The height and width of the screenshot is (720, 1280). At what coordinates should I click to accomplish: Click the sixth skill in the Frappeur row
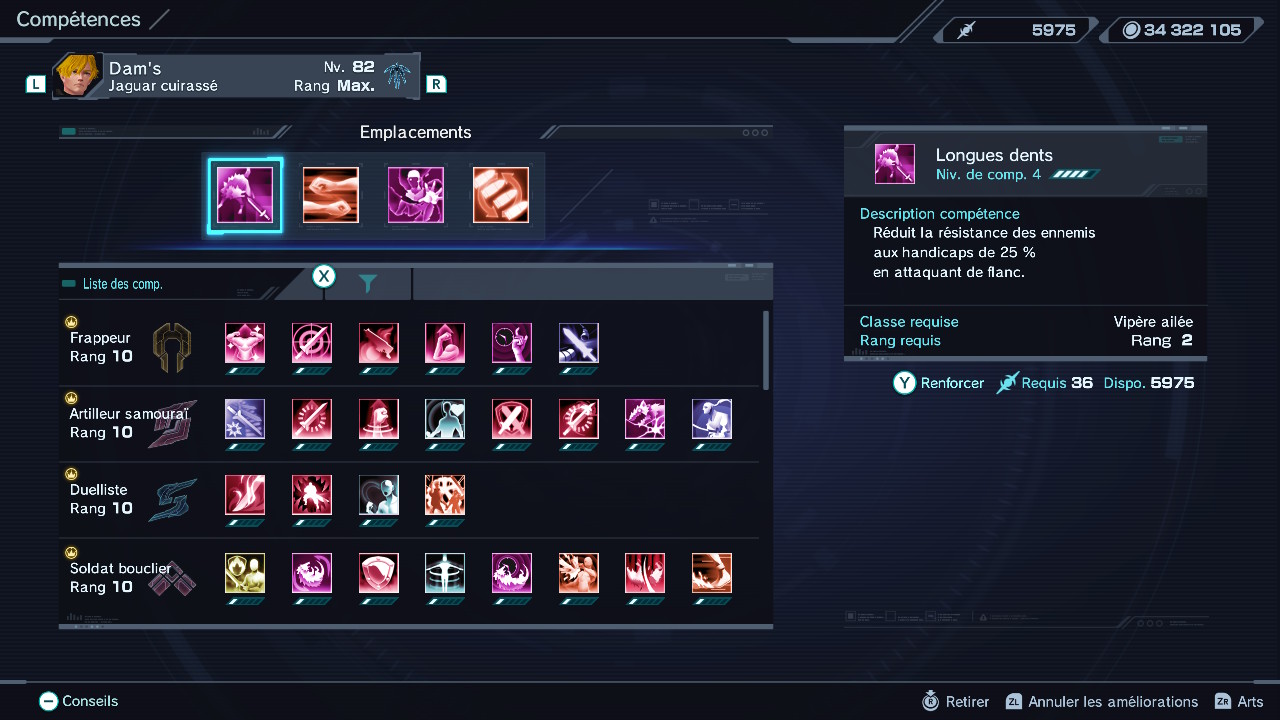tap(579, 343)
